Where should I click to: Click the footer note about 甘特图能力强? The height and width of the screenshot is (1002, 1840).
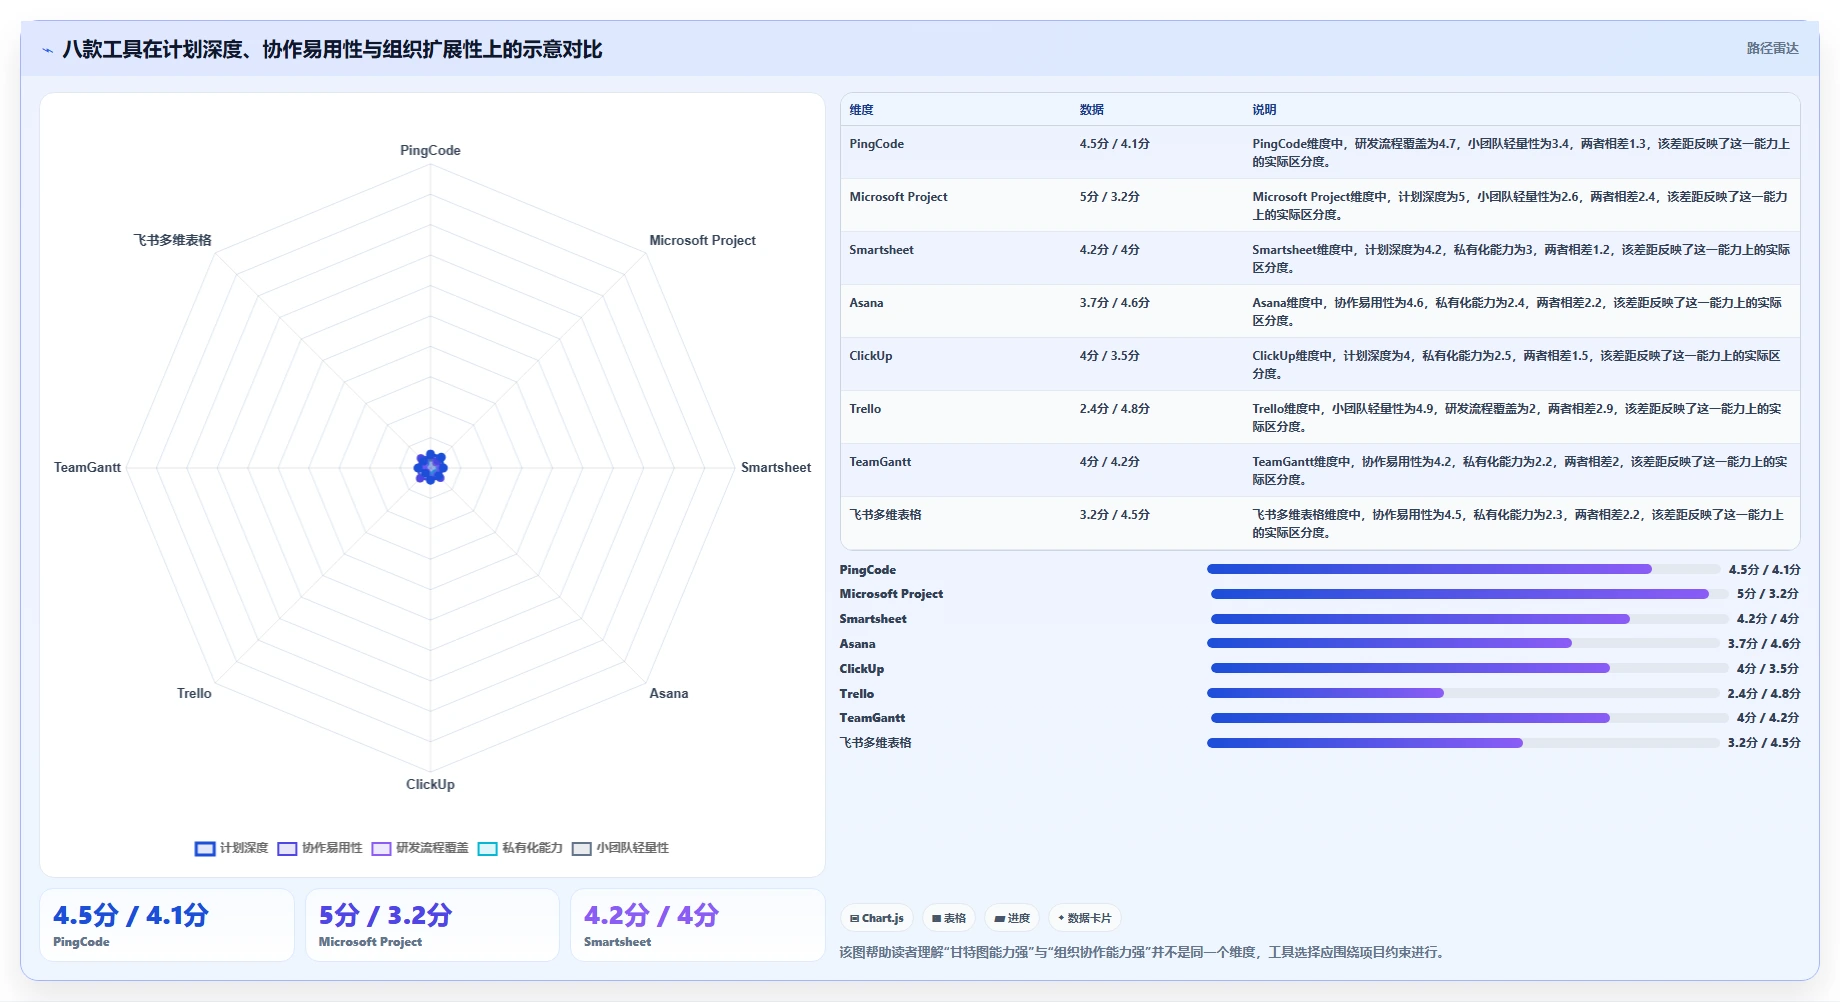tap(1144, 952)
